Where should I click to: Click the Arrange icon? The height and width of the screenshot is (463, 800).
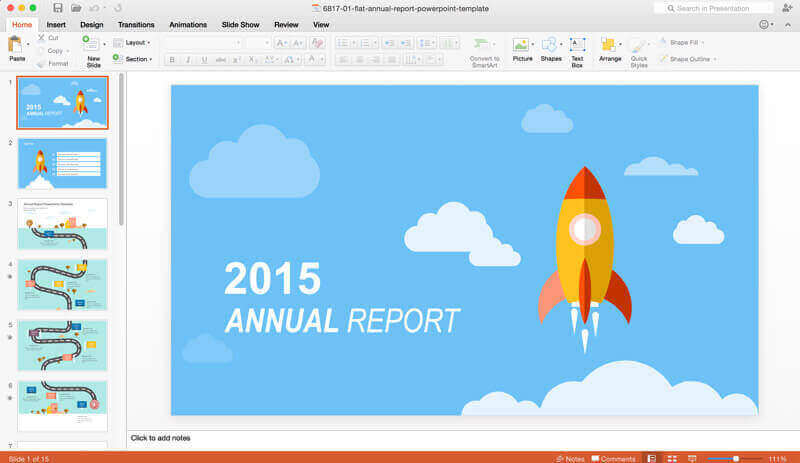[x=609, y=49]
